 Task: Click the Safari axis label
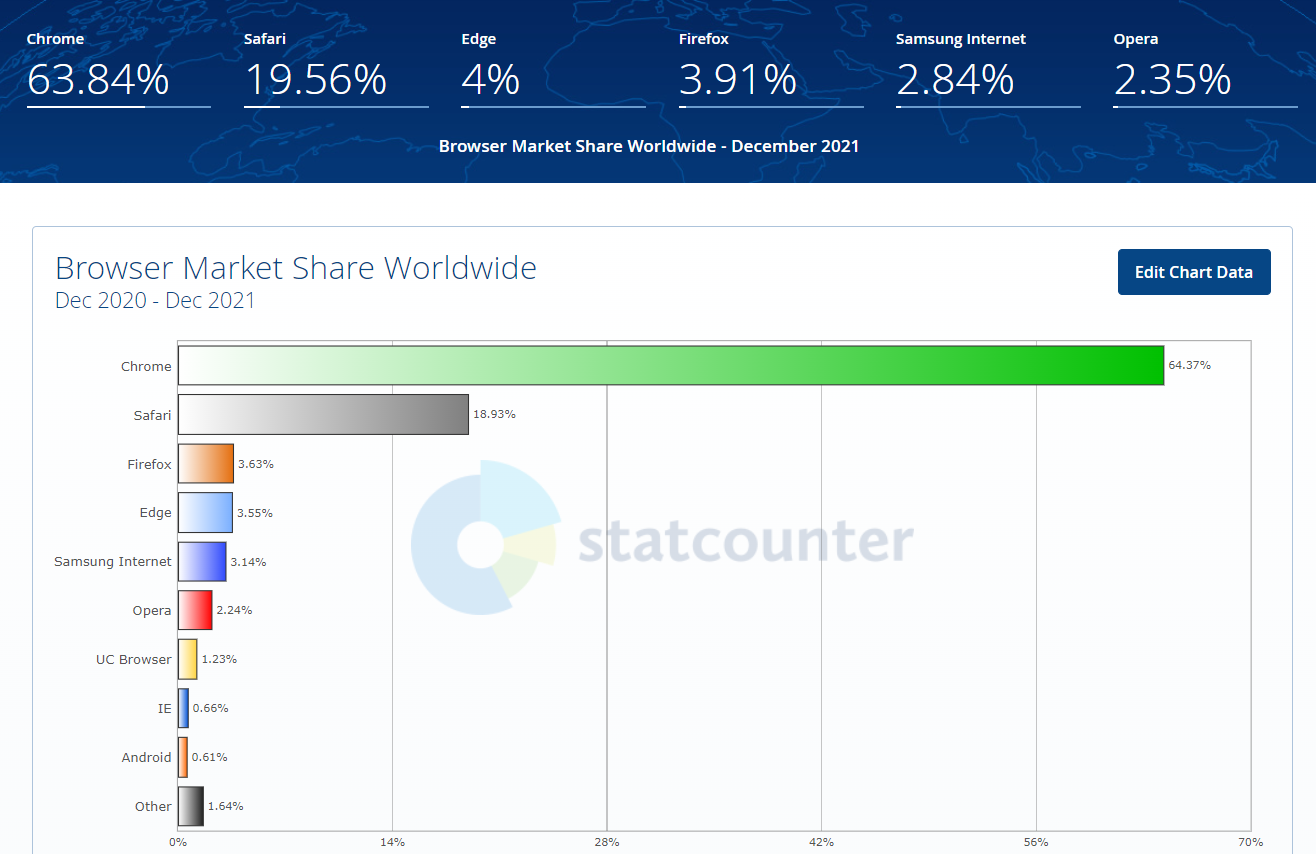tap(153, 415)
